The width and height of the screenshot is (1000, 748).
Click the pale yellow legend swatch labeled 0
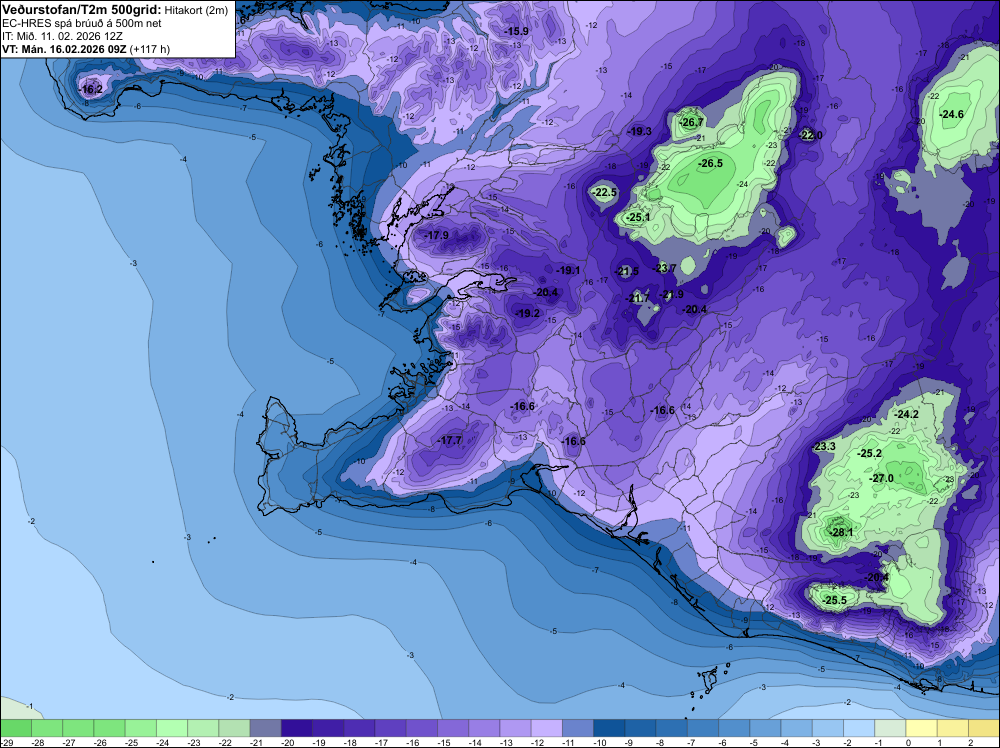coord(922,728)
